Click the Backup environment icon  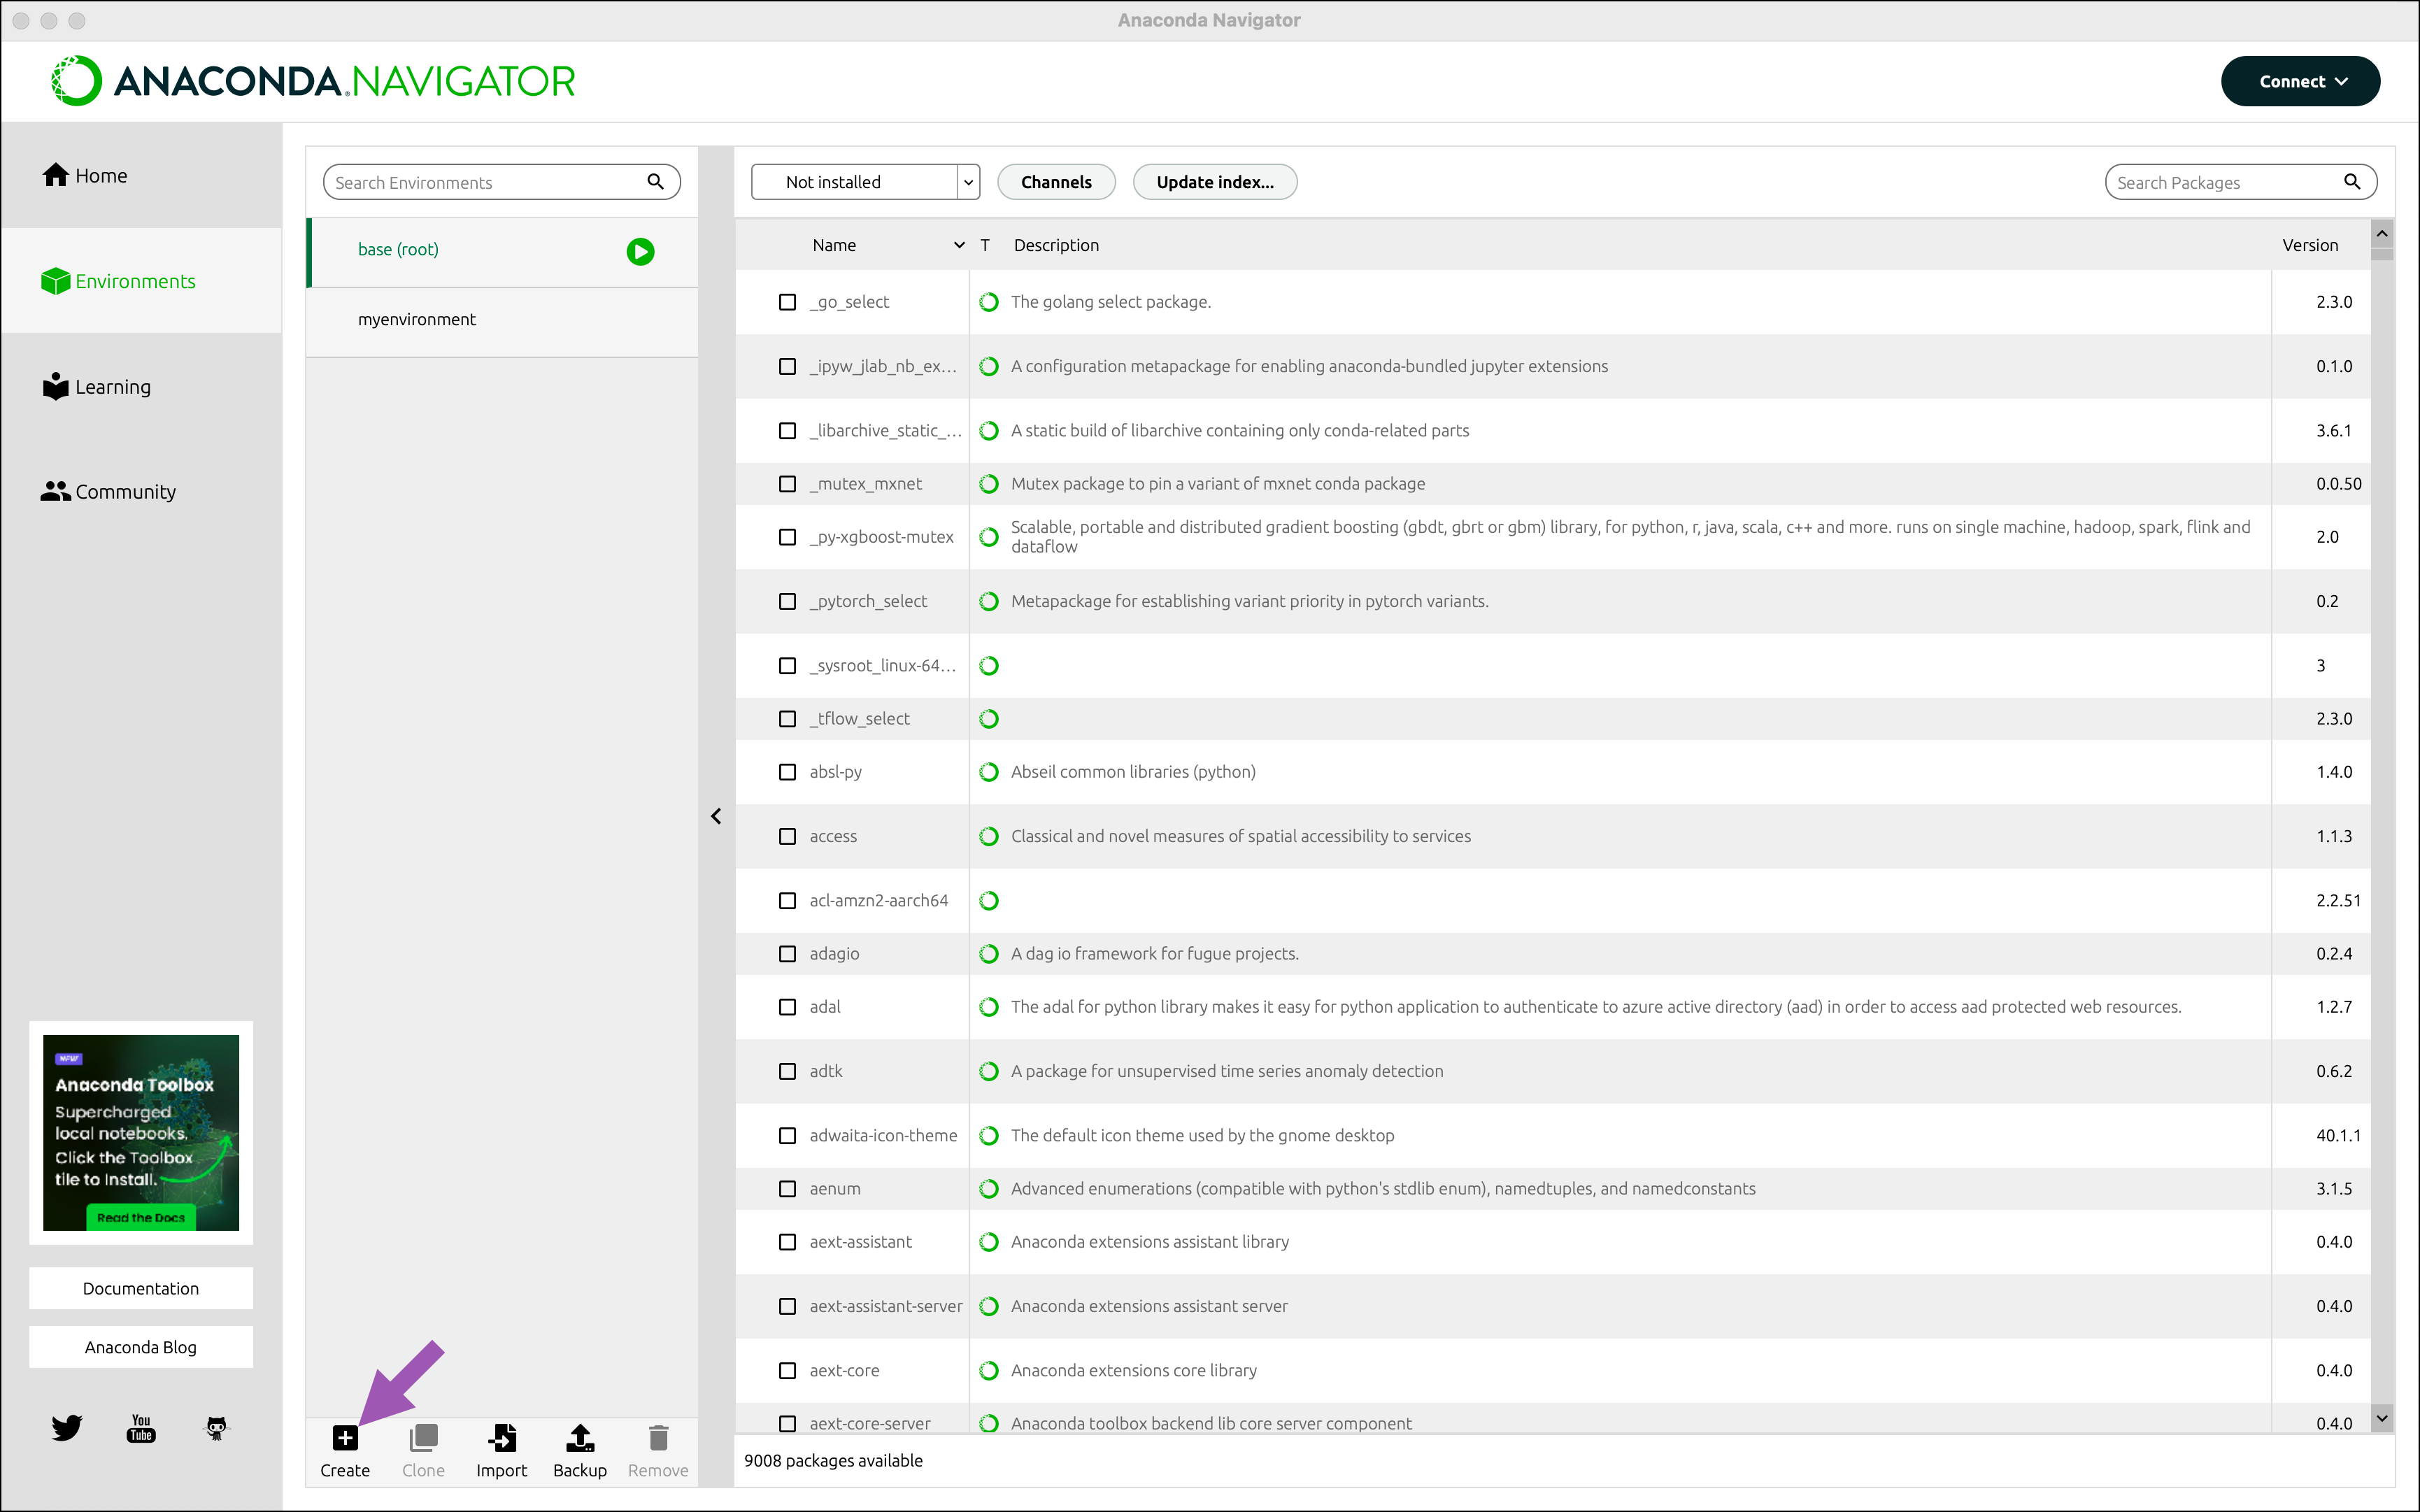point(580,1438)
